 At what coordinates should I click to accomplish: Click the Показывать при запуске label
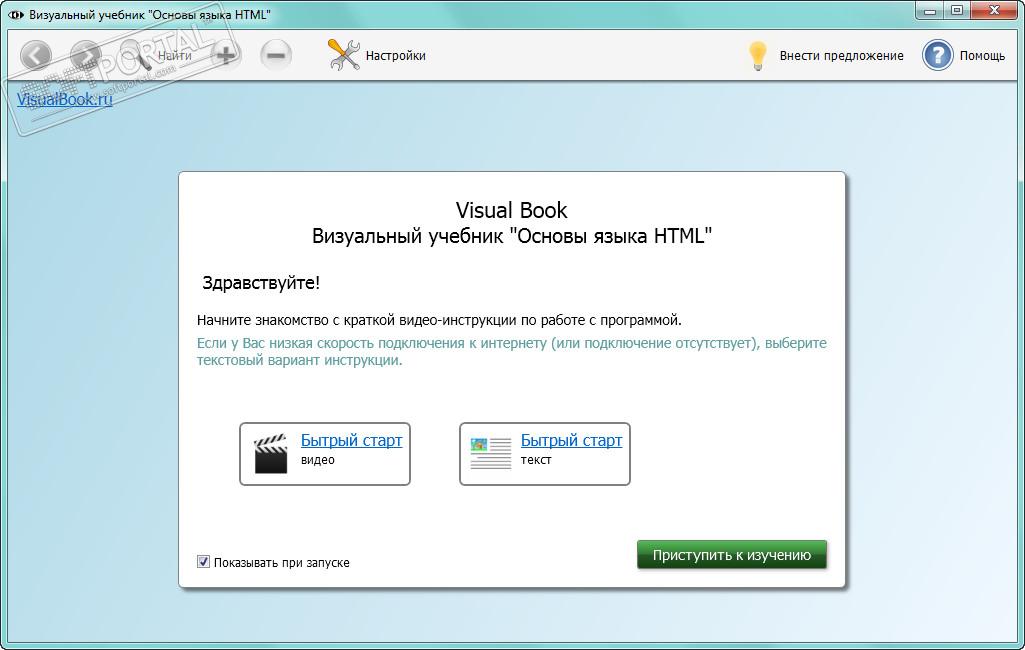pyautogui.click(x=282, y=562)
